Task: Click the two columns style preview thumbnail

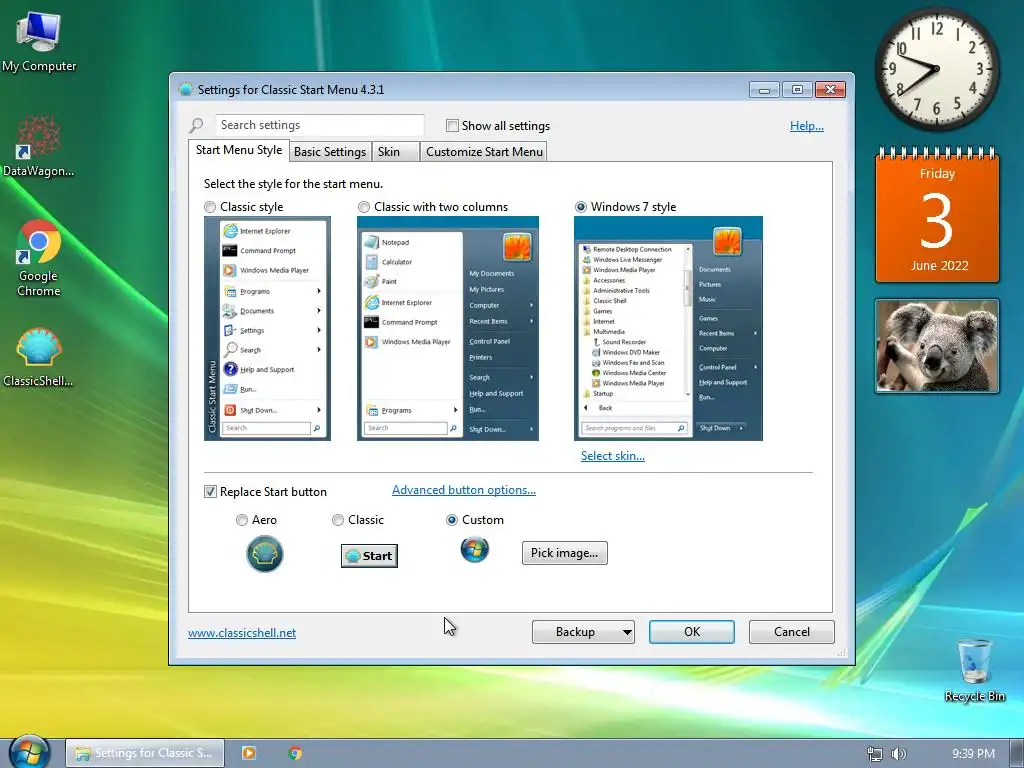Action: [447, 328]
